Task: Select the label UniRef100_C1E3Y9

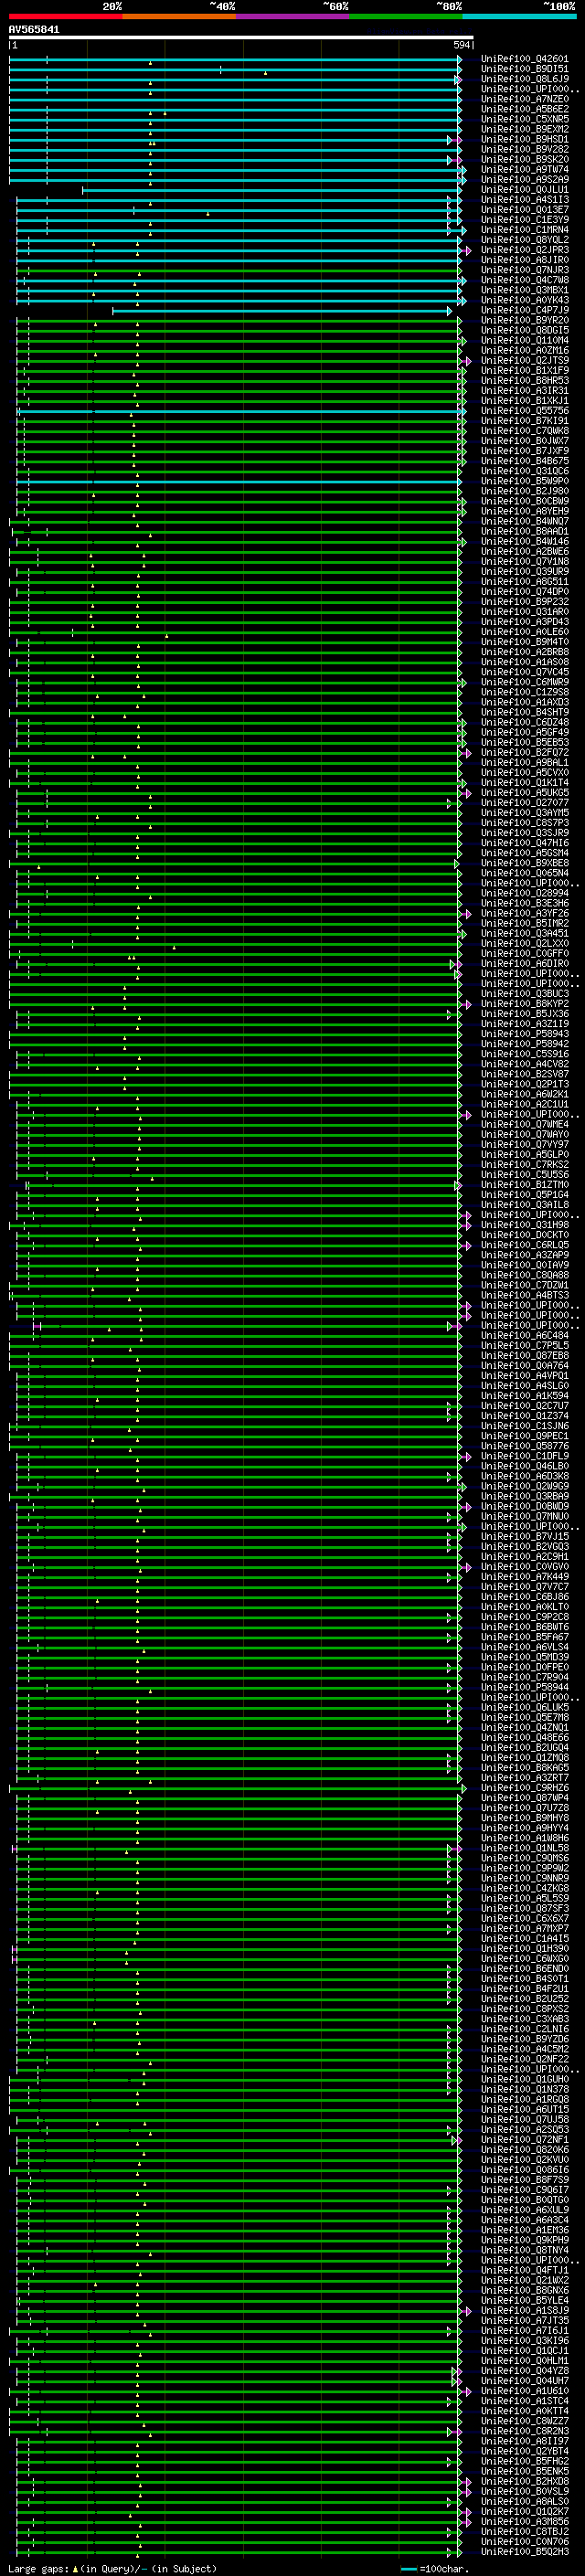Action: (524, 220)
